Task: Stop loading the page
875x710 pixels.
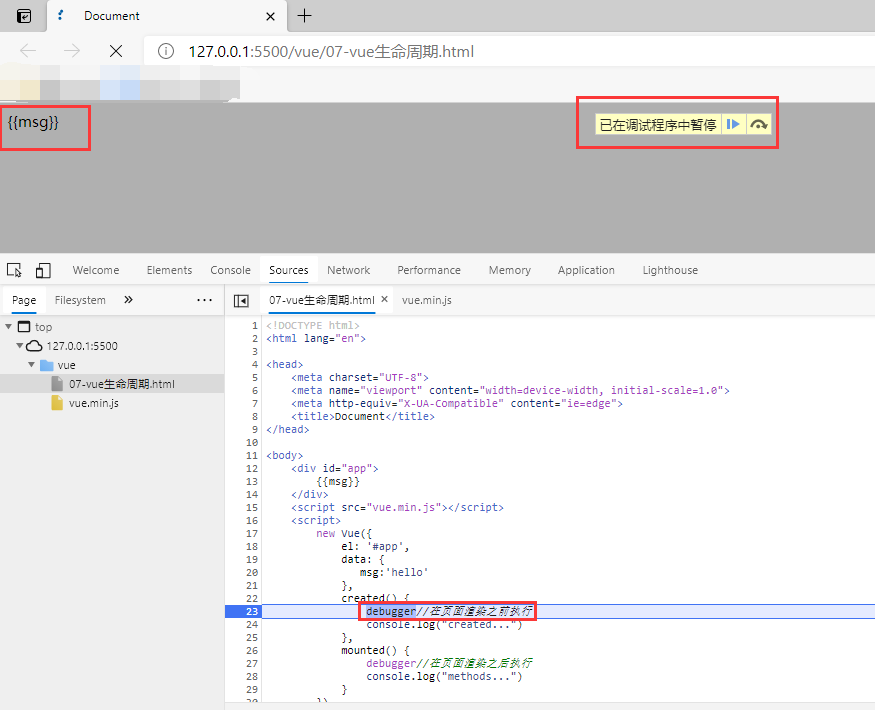Action: coord(116,51)
